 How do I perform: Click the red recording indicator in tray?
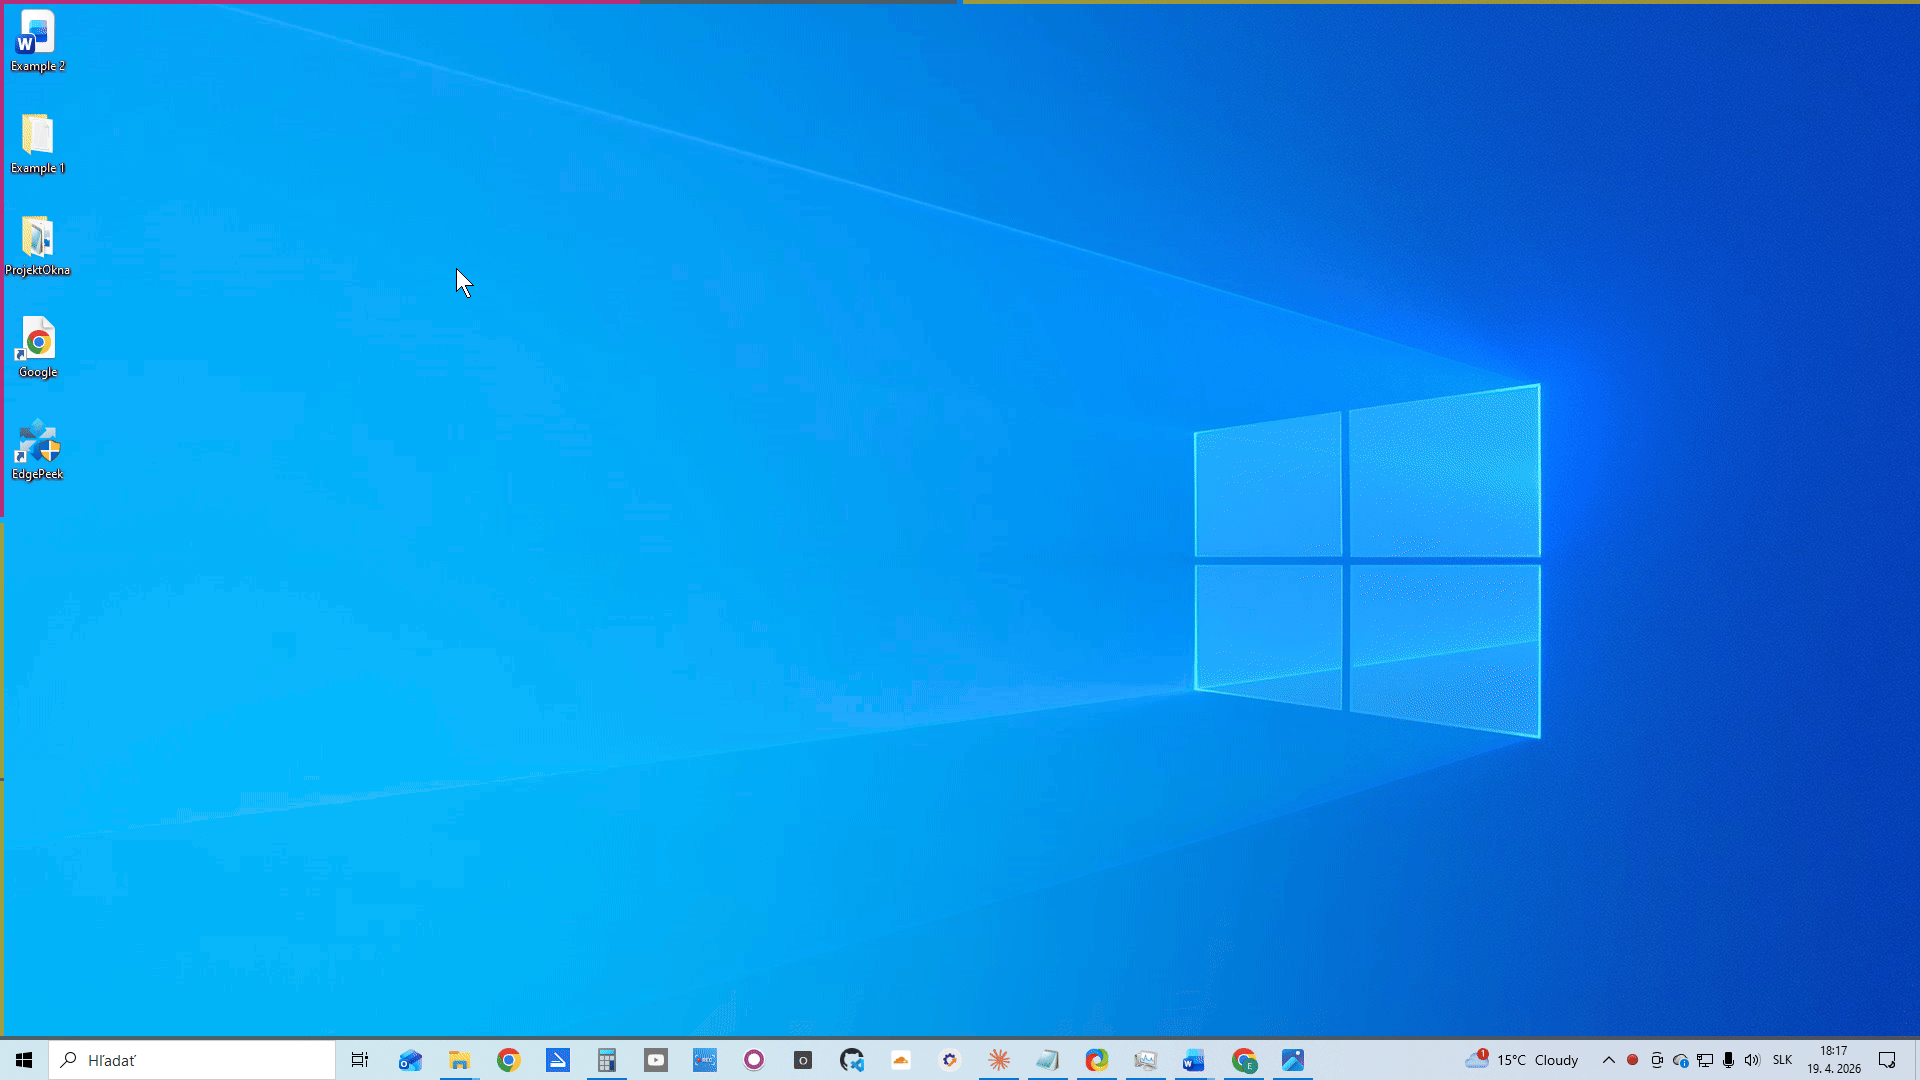1632,1060
